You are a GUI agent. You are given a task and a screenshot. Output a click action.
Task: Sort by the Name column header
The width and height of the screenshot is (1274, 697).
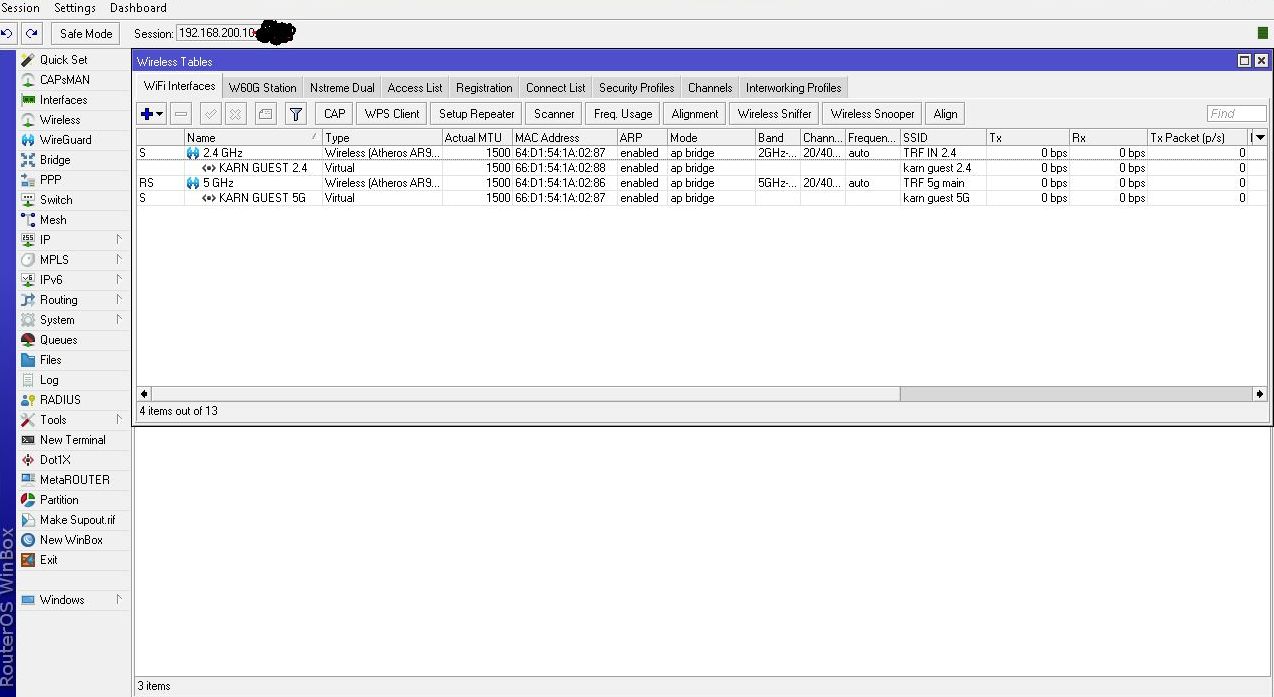(253, 137)
